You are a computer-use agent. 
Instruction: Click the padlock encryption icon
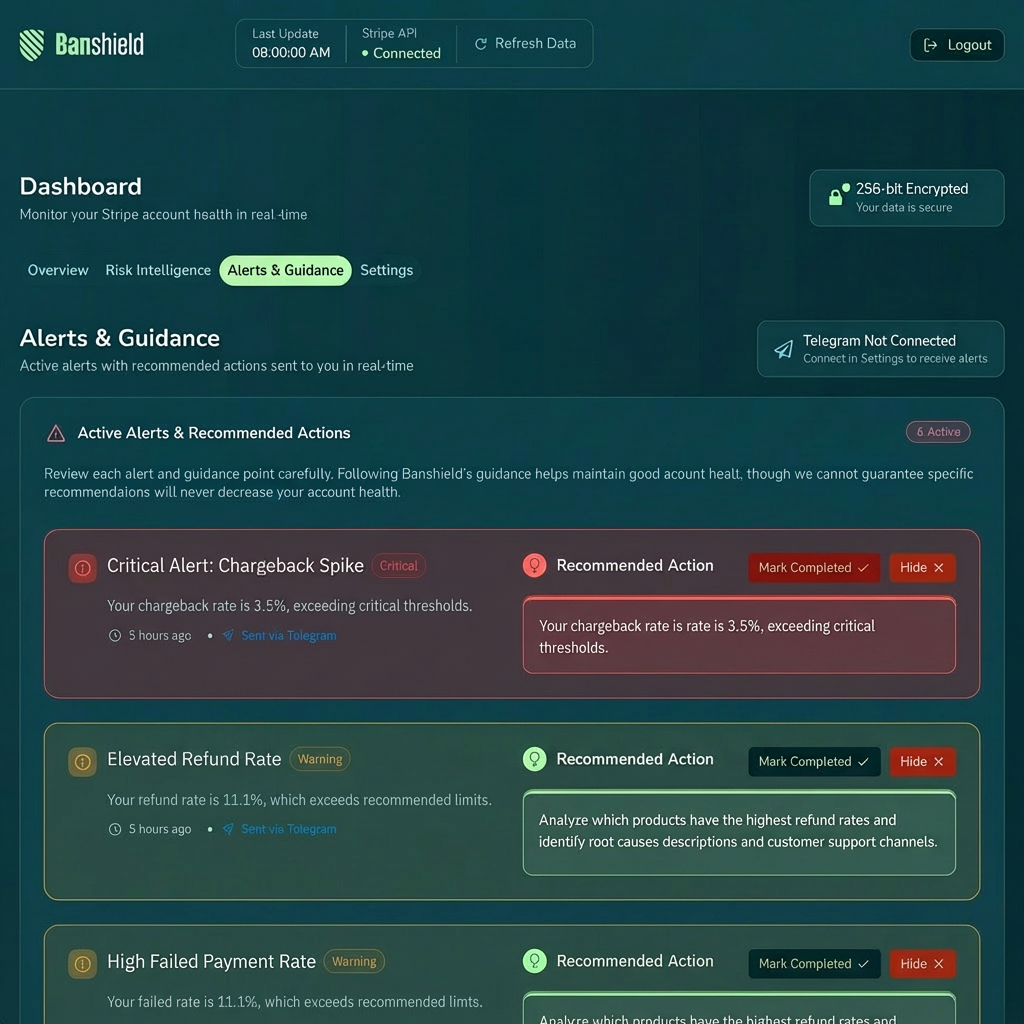836,196
